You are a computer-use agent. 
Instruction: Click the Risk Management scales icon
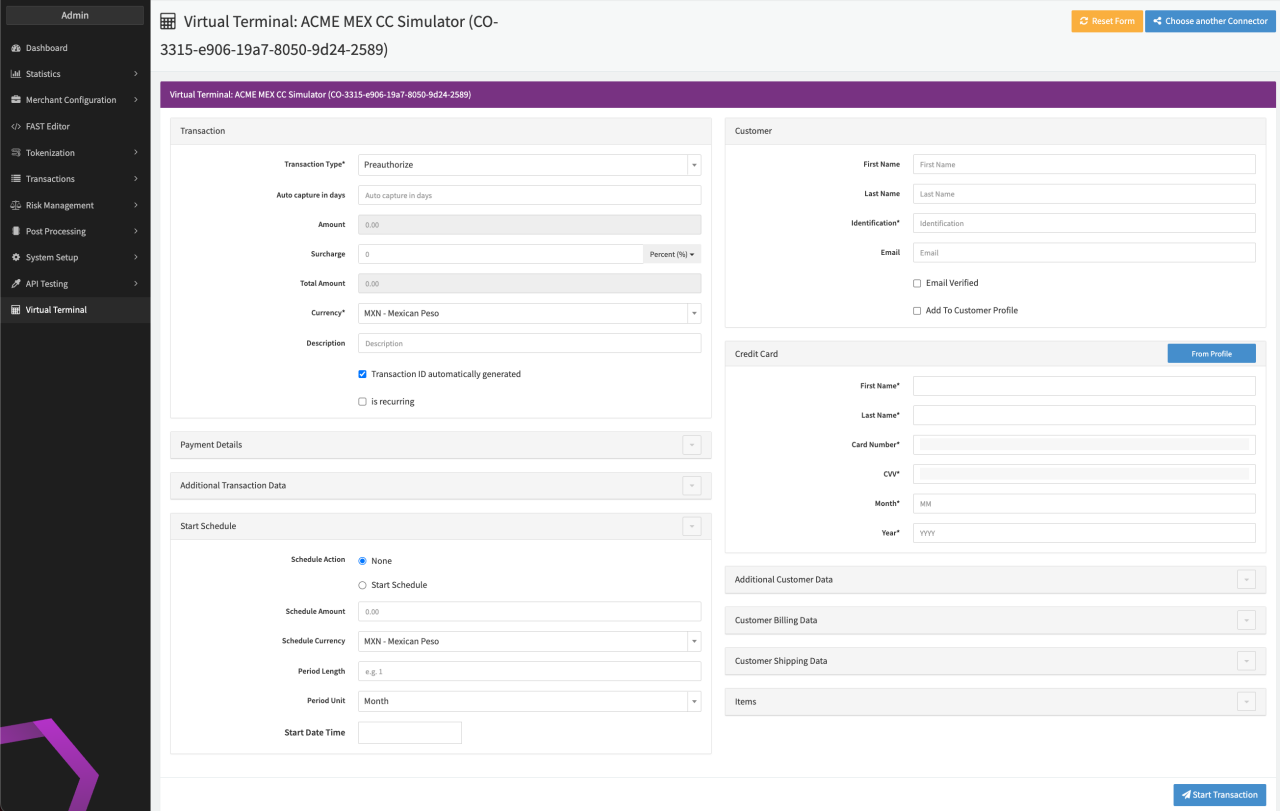tap(16, 205)
